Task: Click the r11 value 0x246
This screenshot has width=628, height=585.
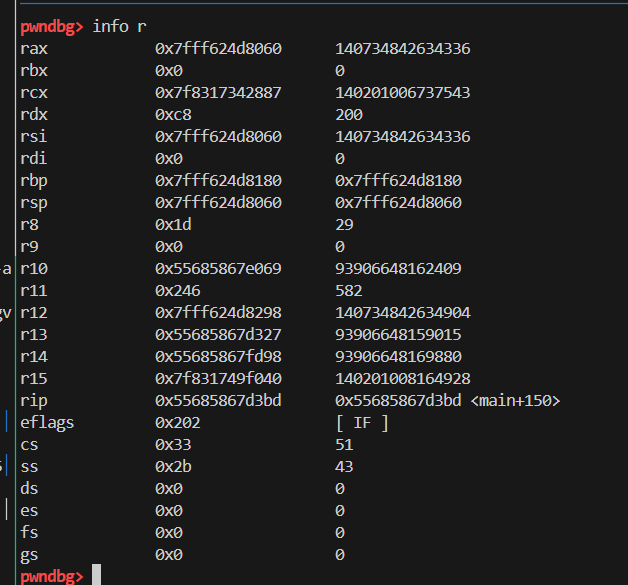Action: [178, 290]
